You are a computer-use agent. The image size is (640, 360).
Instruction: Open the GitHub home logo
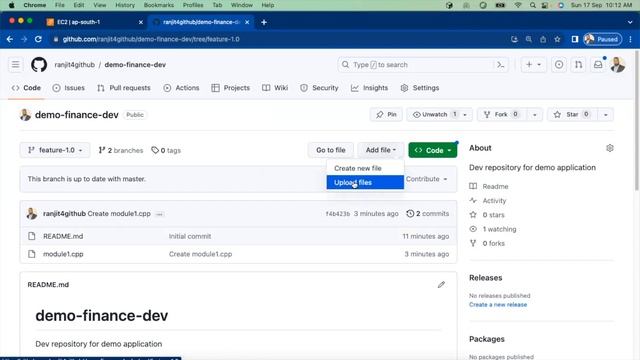coord(39,64)
